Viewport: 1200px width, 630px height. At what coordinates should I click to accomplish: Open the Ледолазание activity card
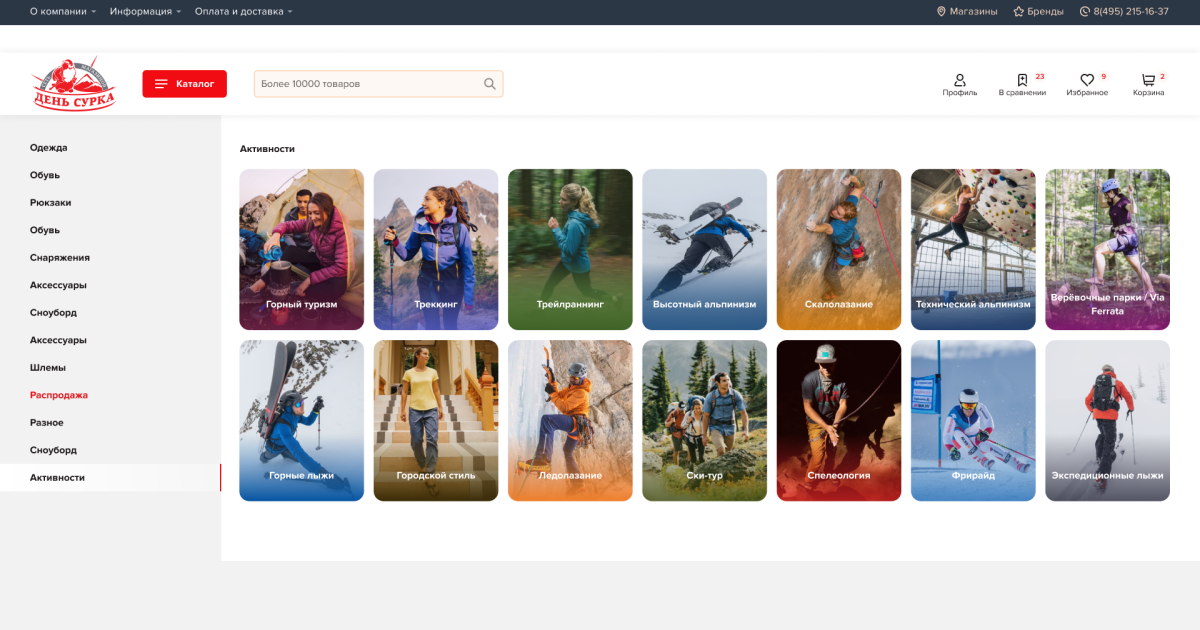(570, 420)
